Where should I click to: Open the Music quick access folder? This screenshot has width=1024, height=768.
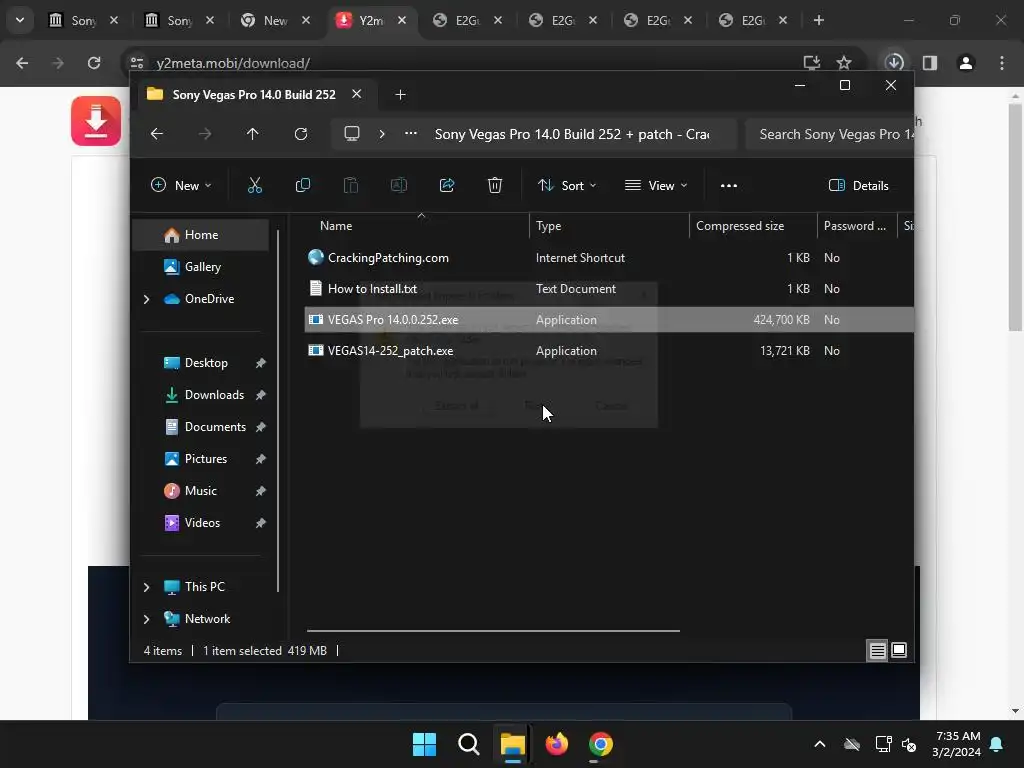click(200, 491)
